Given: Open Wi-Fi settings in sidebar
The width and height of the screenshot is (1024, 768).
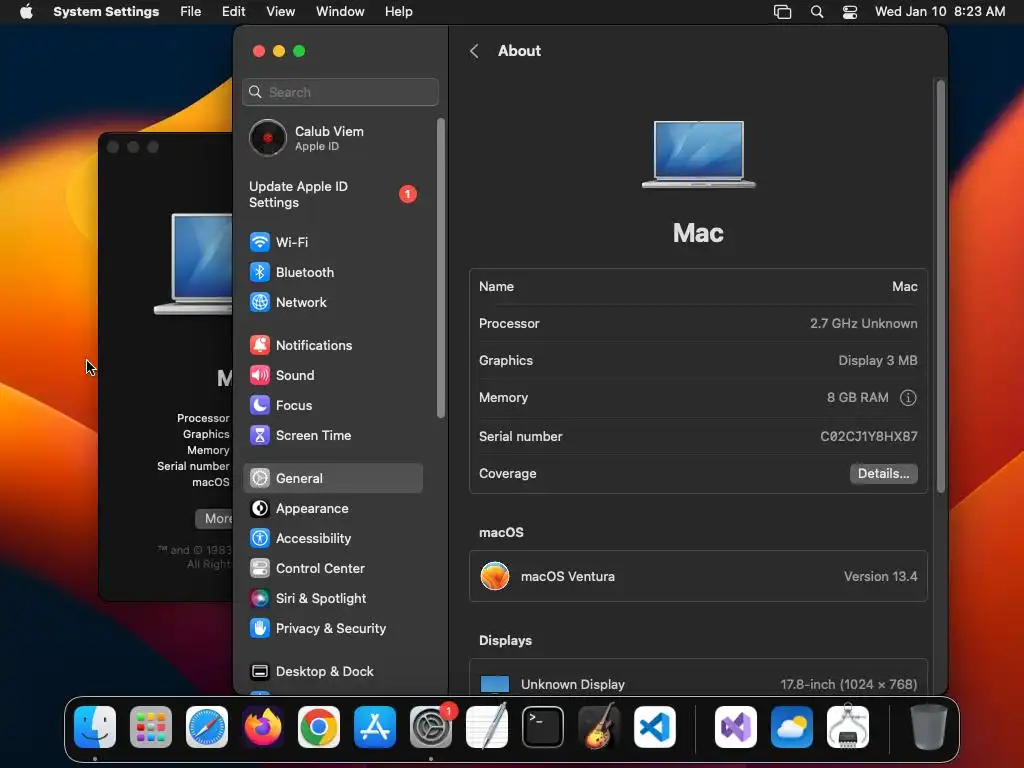Looking at the screenshot, I should click(x=333, y=242).
